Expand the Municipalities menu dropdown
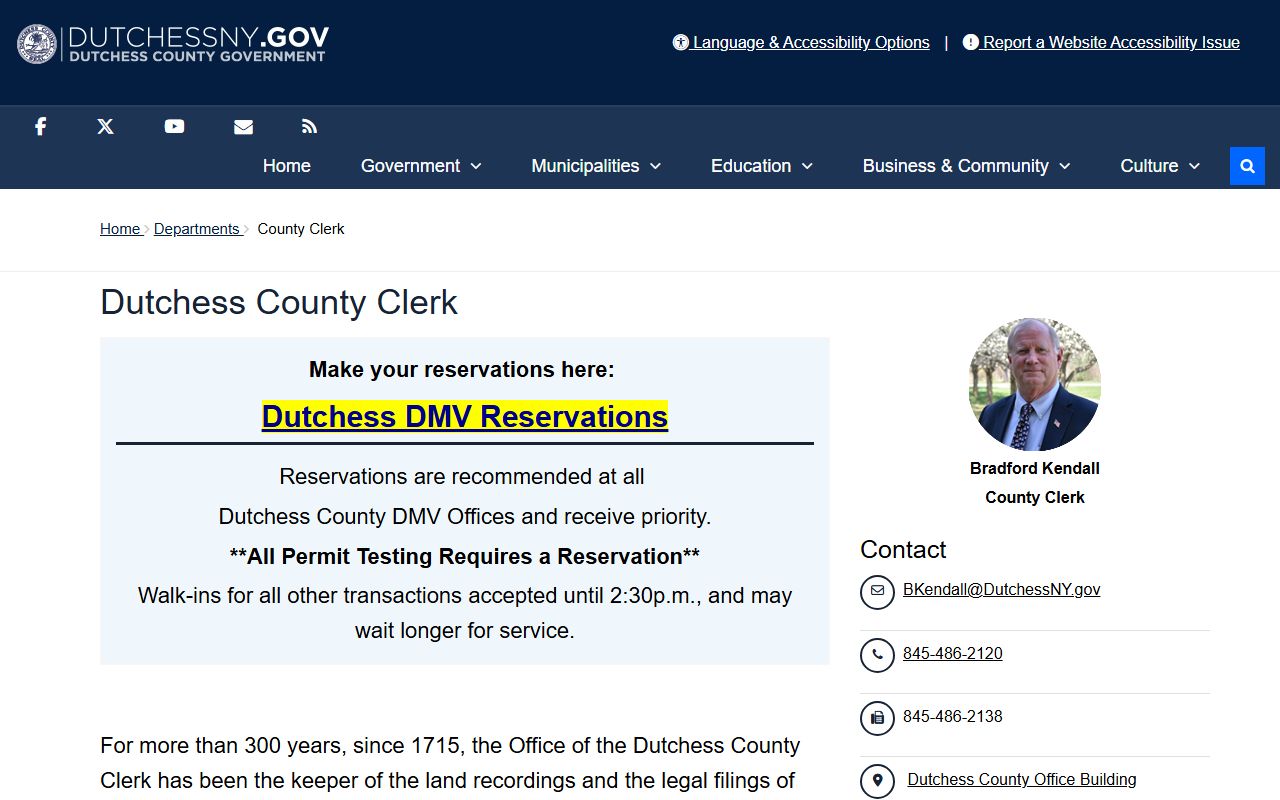1280x800 pixels. pos(596,166)
